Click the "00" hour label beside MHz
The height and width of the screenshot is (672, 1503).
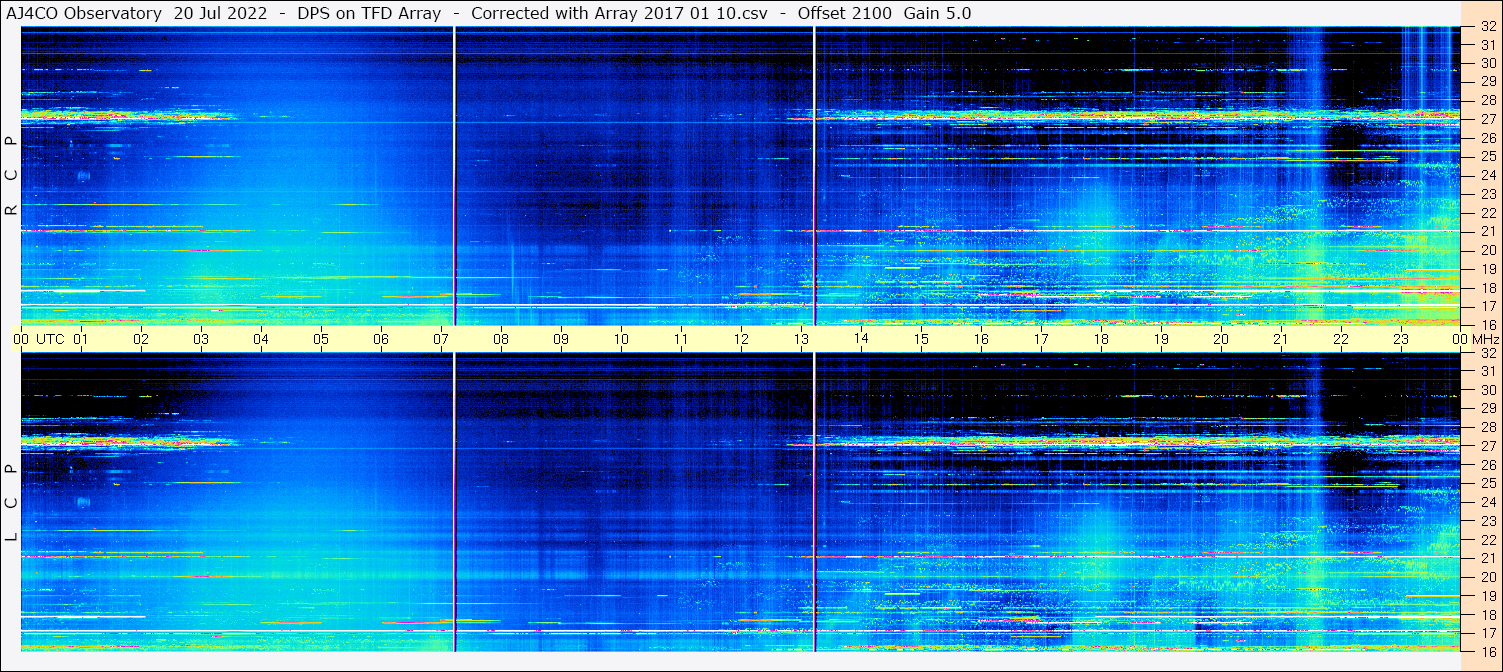(x=1460, y=339)
